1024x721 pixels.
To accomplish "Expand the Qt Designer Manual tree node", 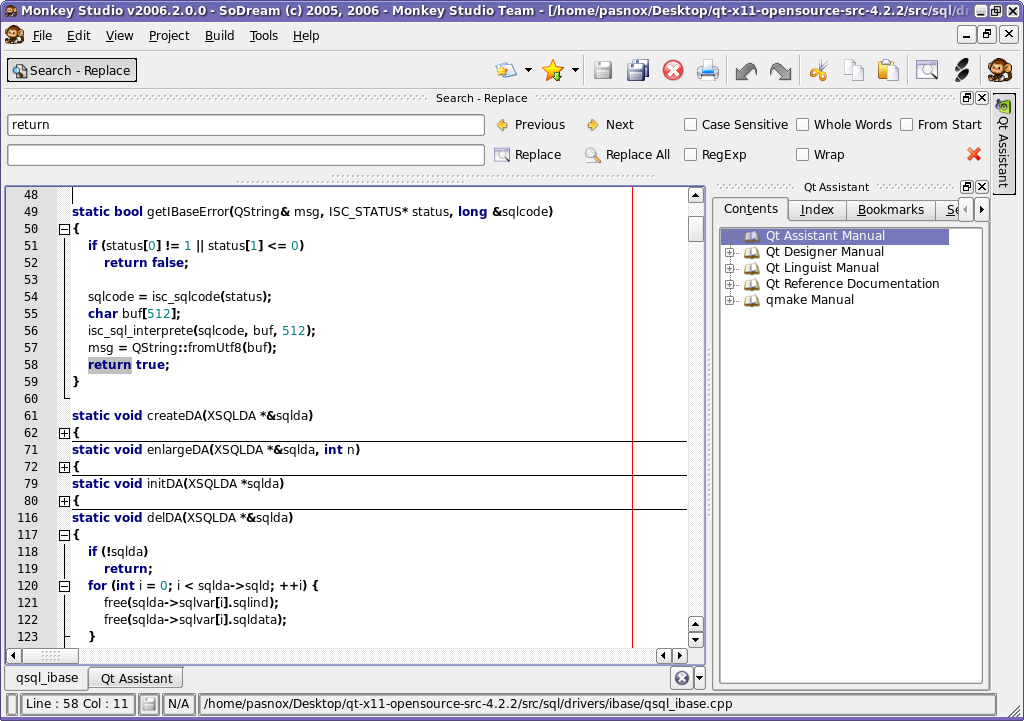I will click(729, 252).
